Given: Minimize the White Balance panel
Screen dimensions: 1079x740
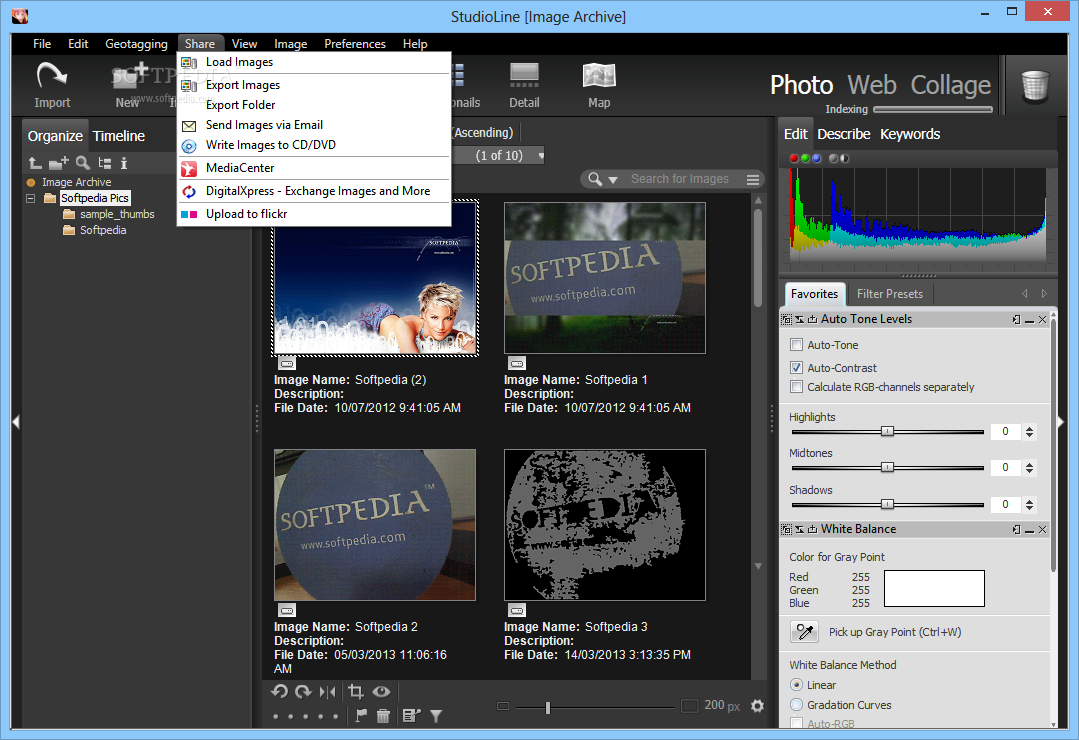Looking at the screenshot, I should pyautogui.click(x=1029, y=530).
